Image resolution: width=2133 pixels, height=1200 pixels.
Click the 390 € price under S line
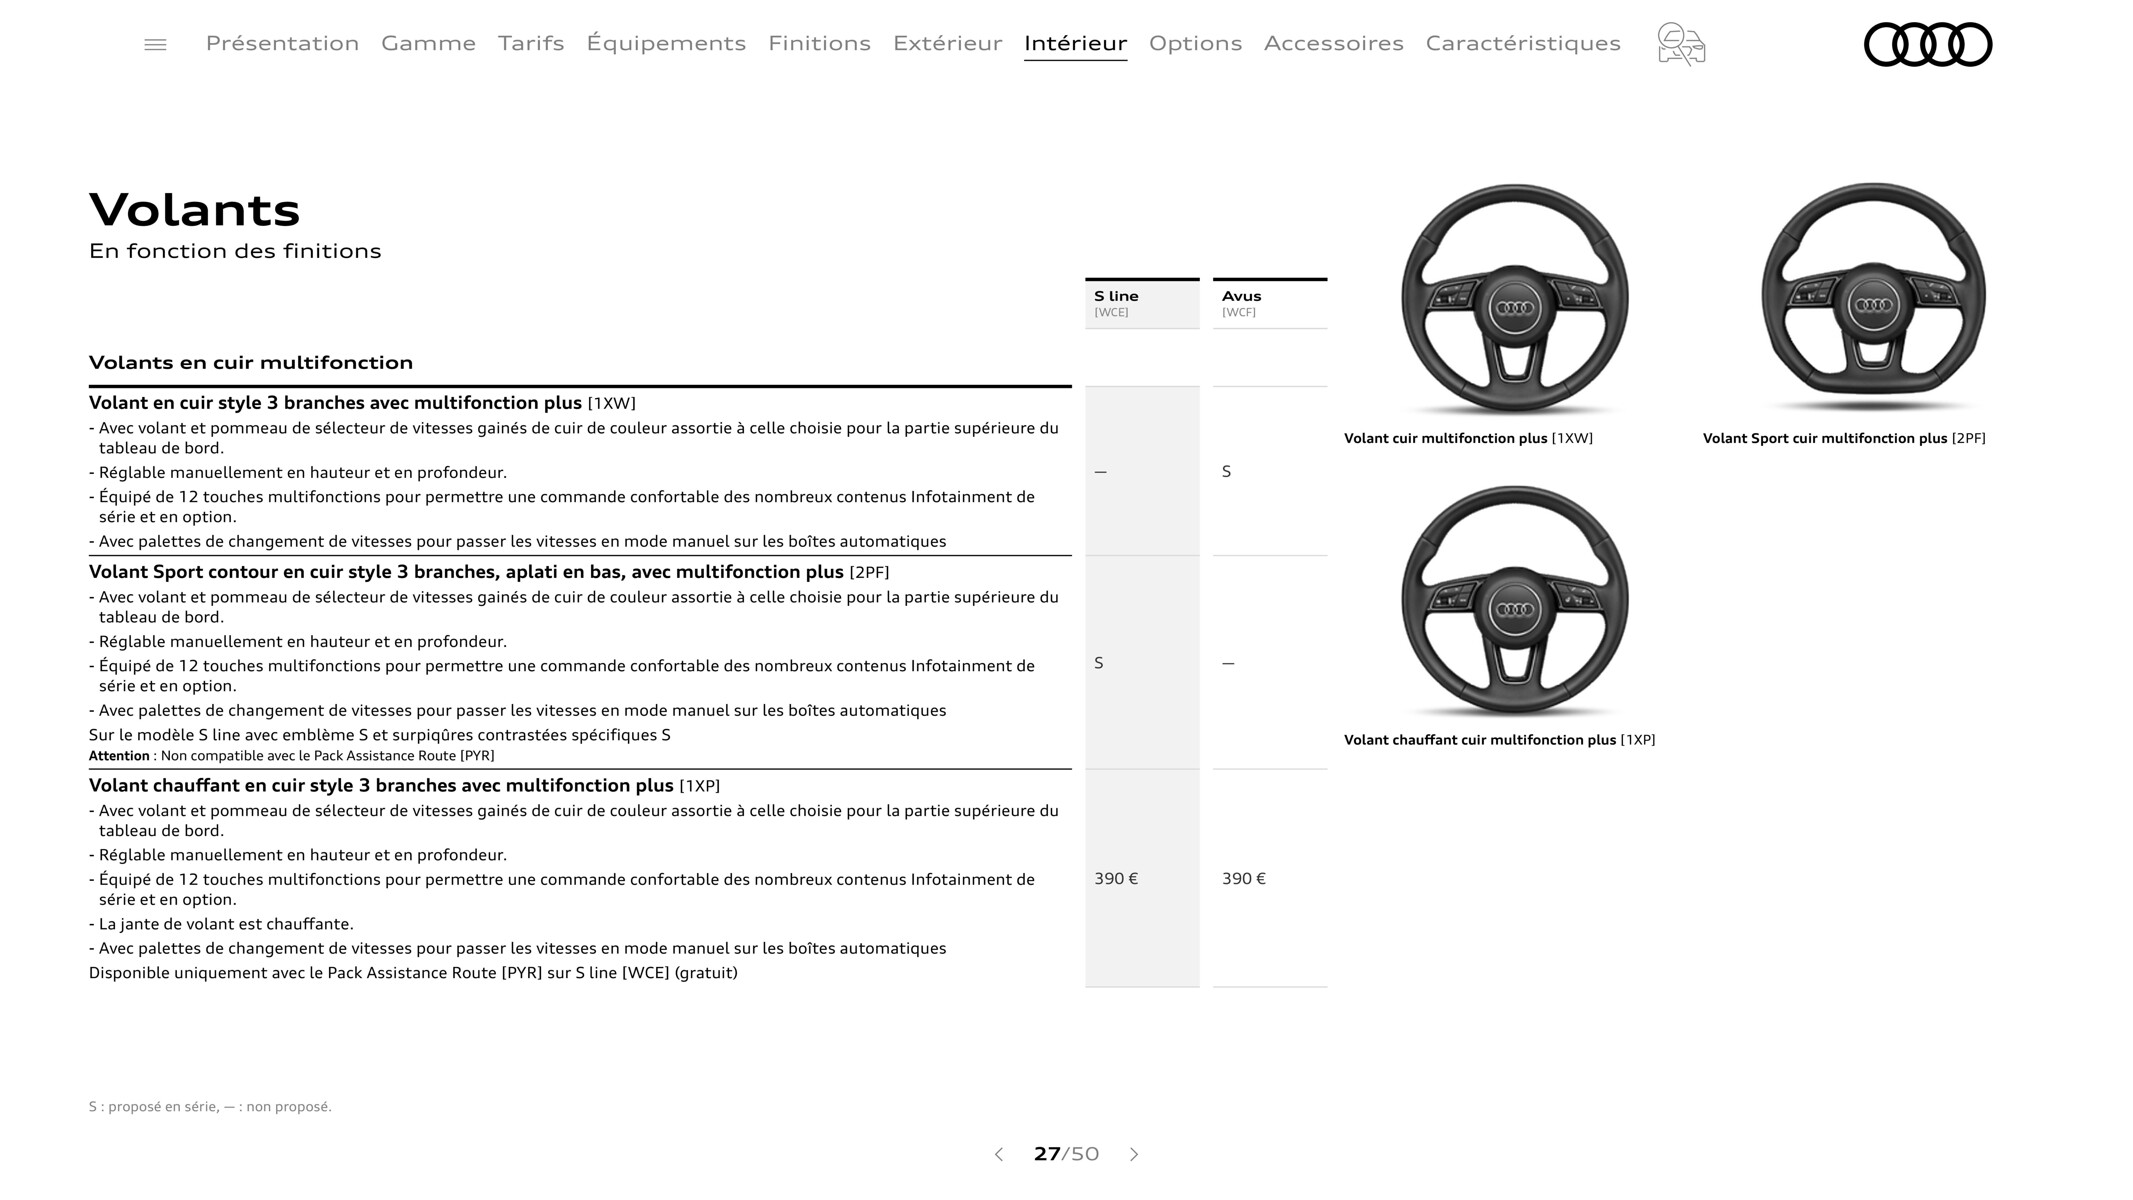[x=1116, y=878]
